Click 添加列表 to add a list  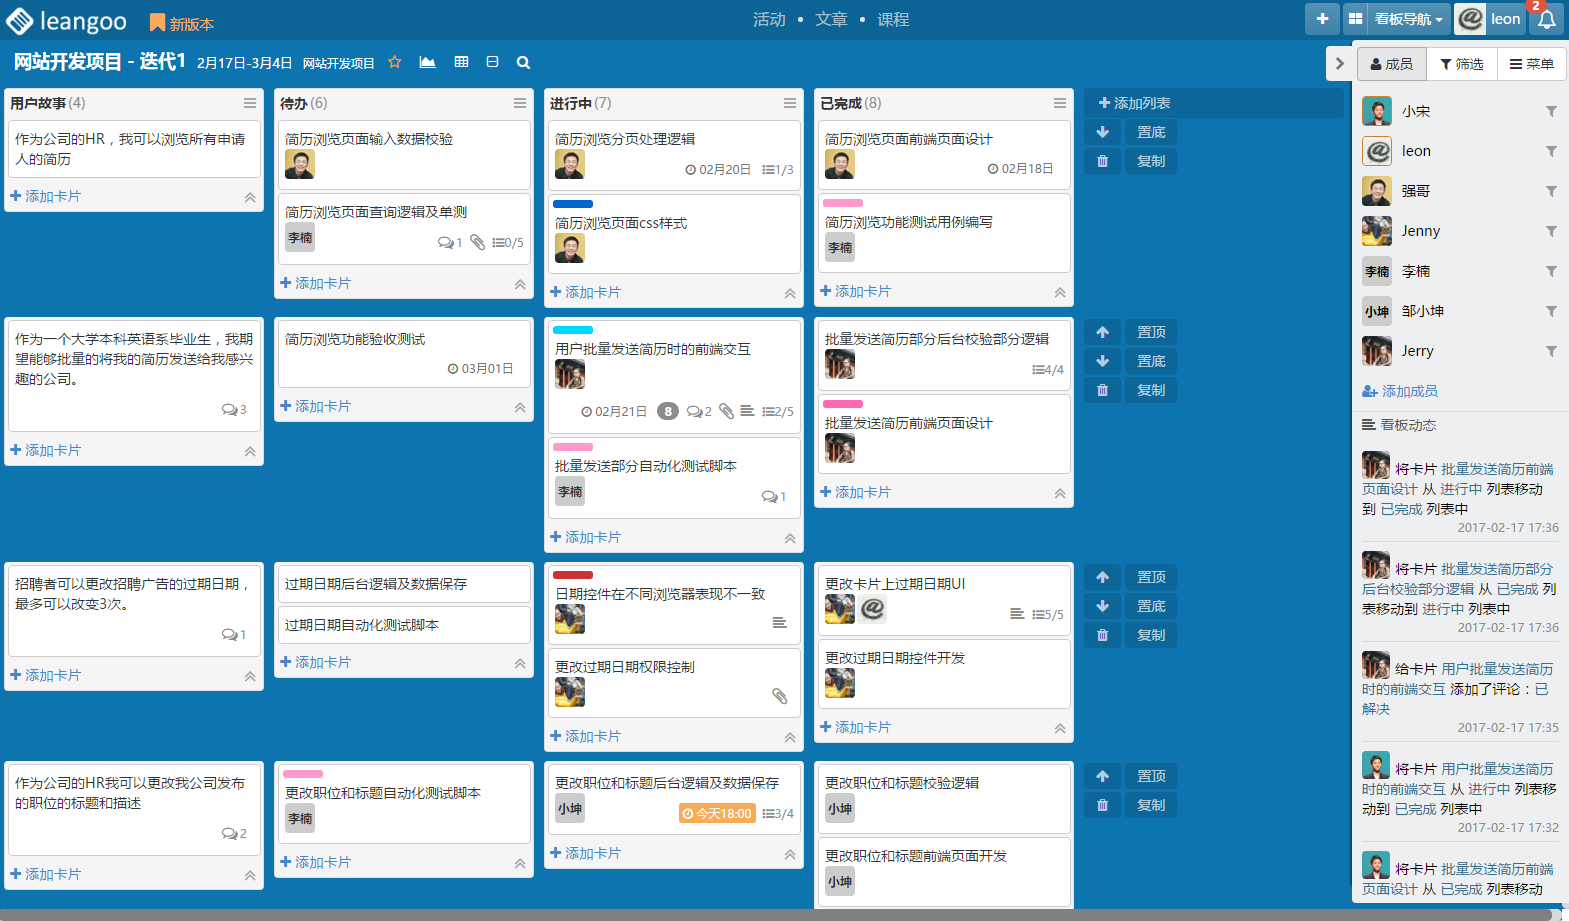coord(1134,103)
